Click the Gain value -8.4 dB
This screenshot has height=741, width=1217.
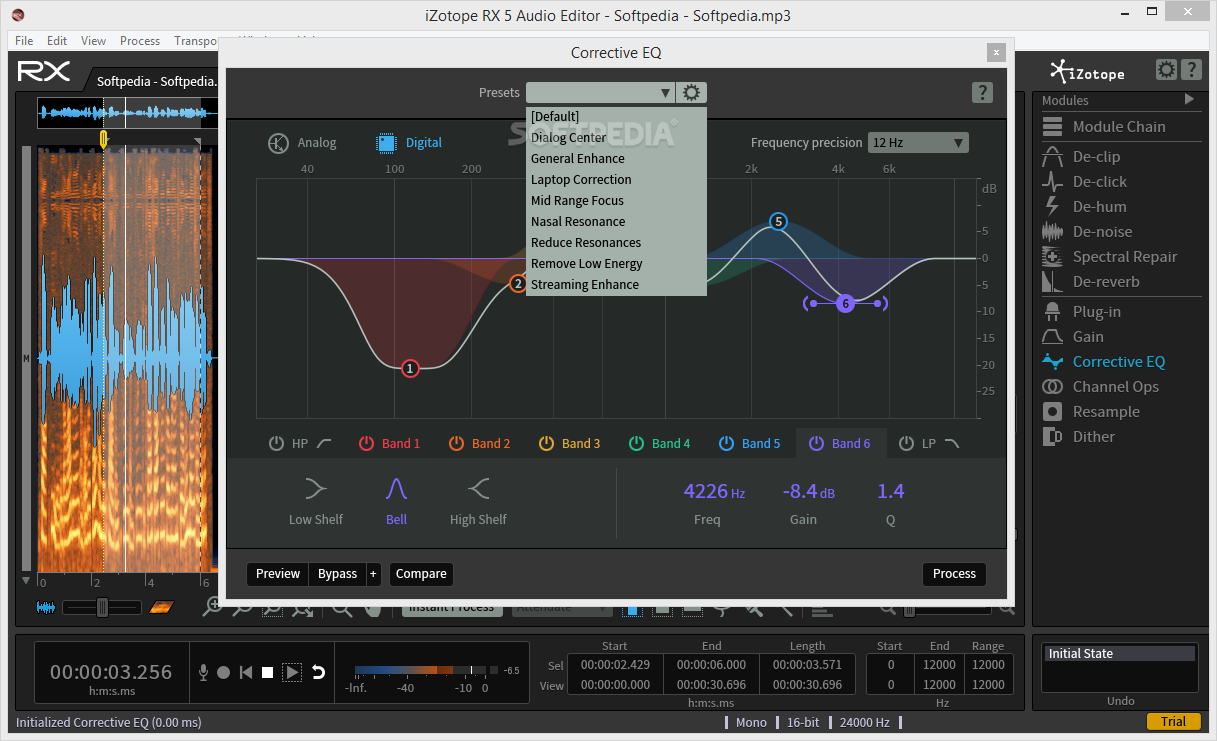click(x=809, y=491)
